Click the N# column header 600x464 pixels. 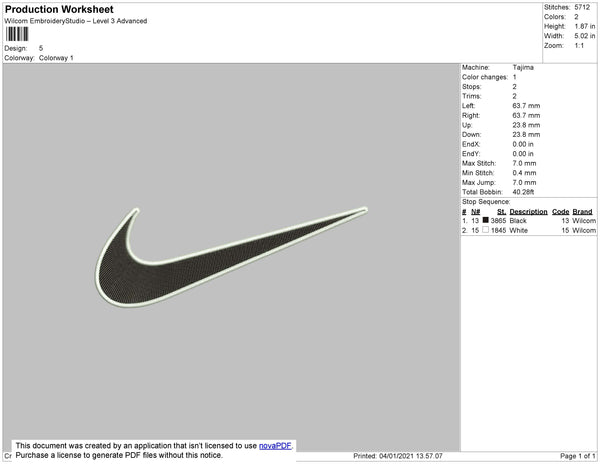[475, 212]
